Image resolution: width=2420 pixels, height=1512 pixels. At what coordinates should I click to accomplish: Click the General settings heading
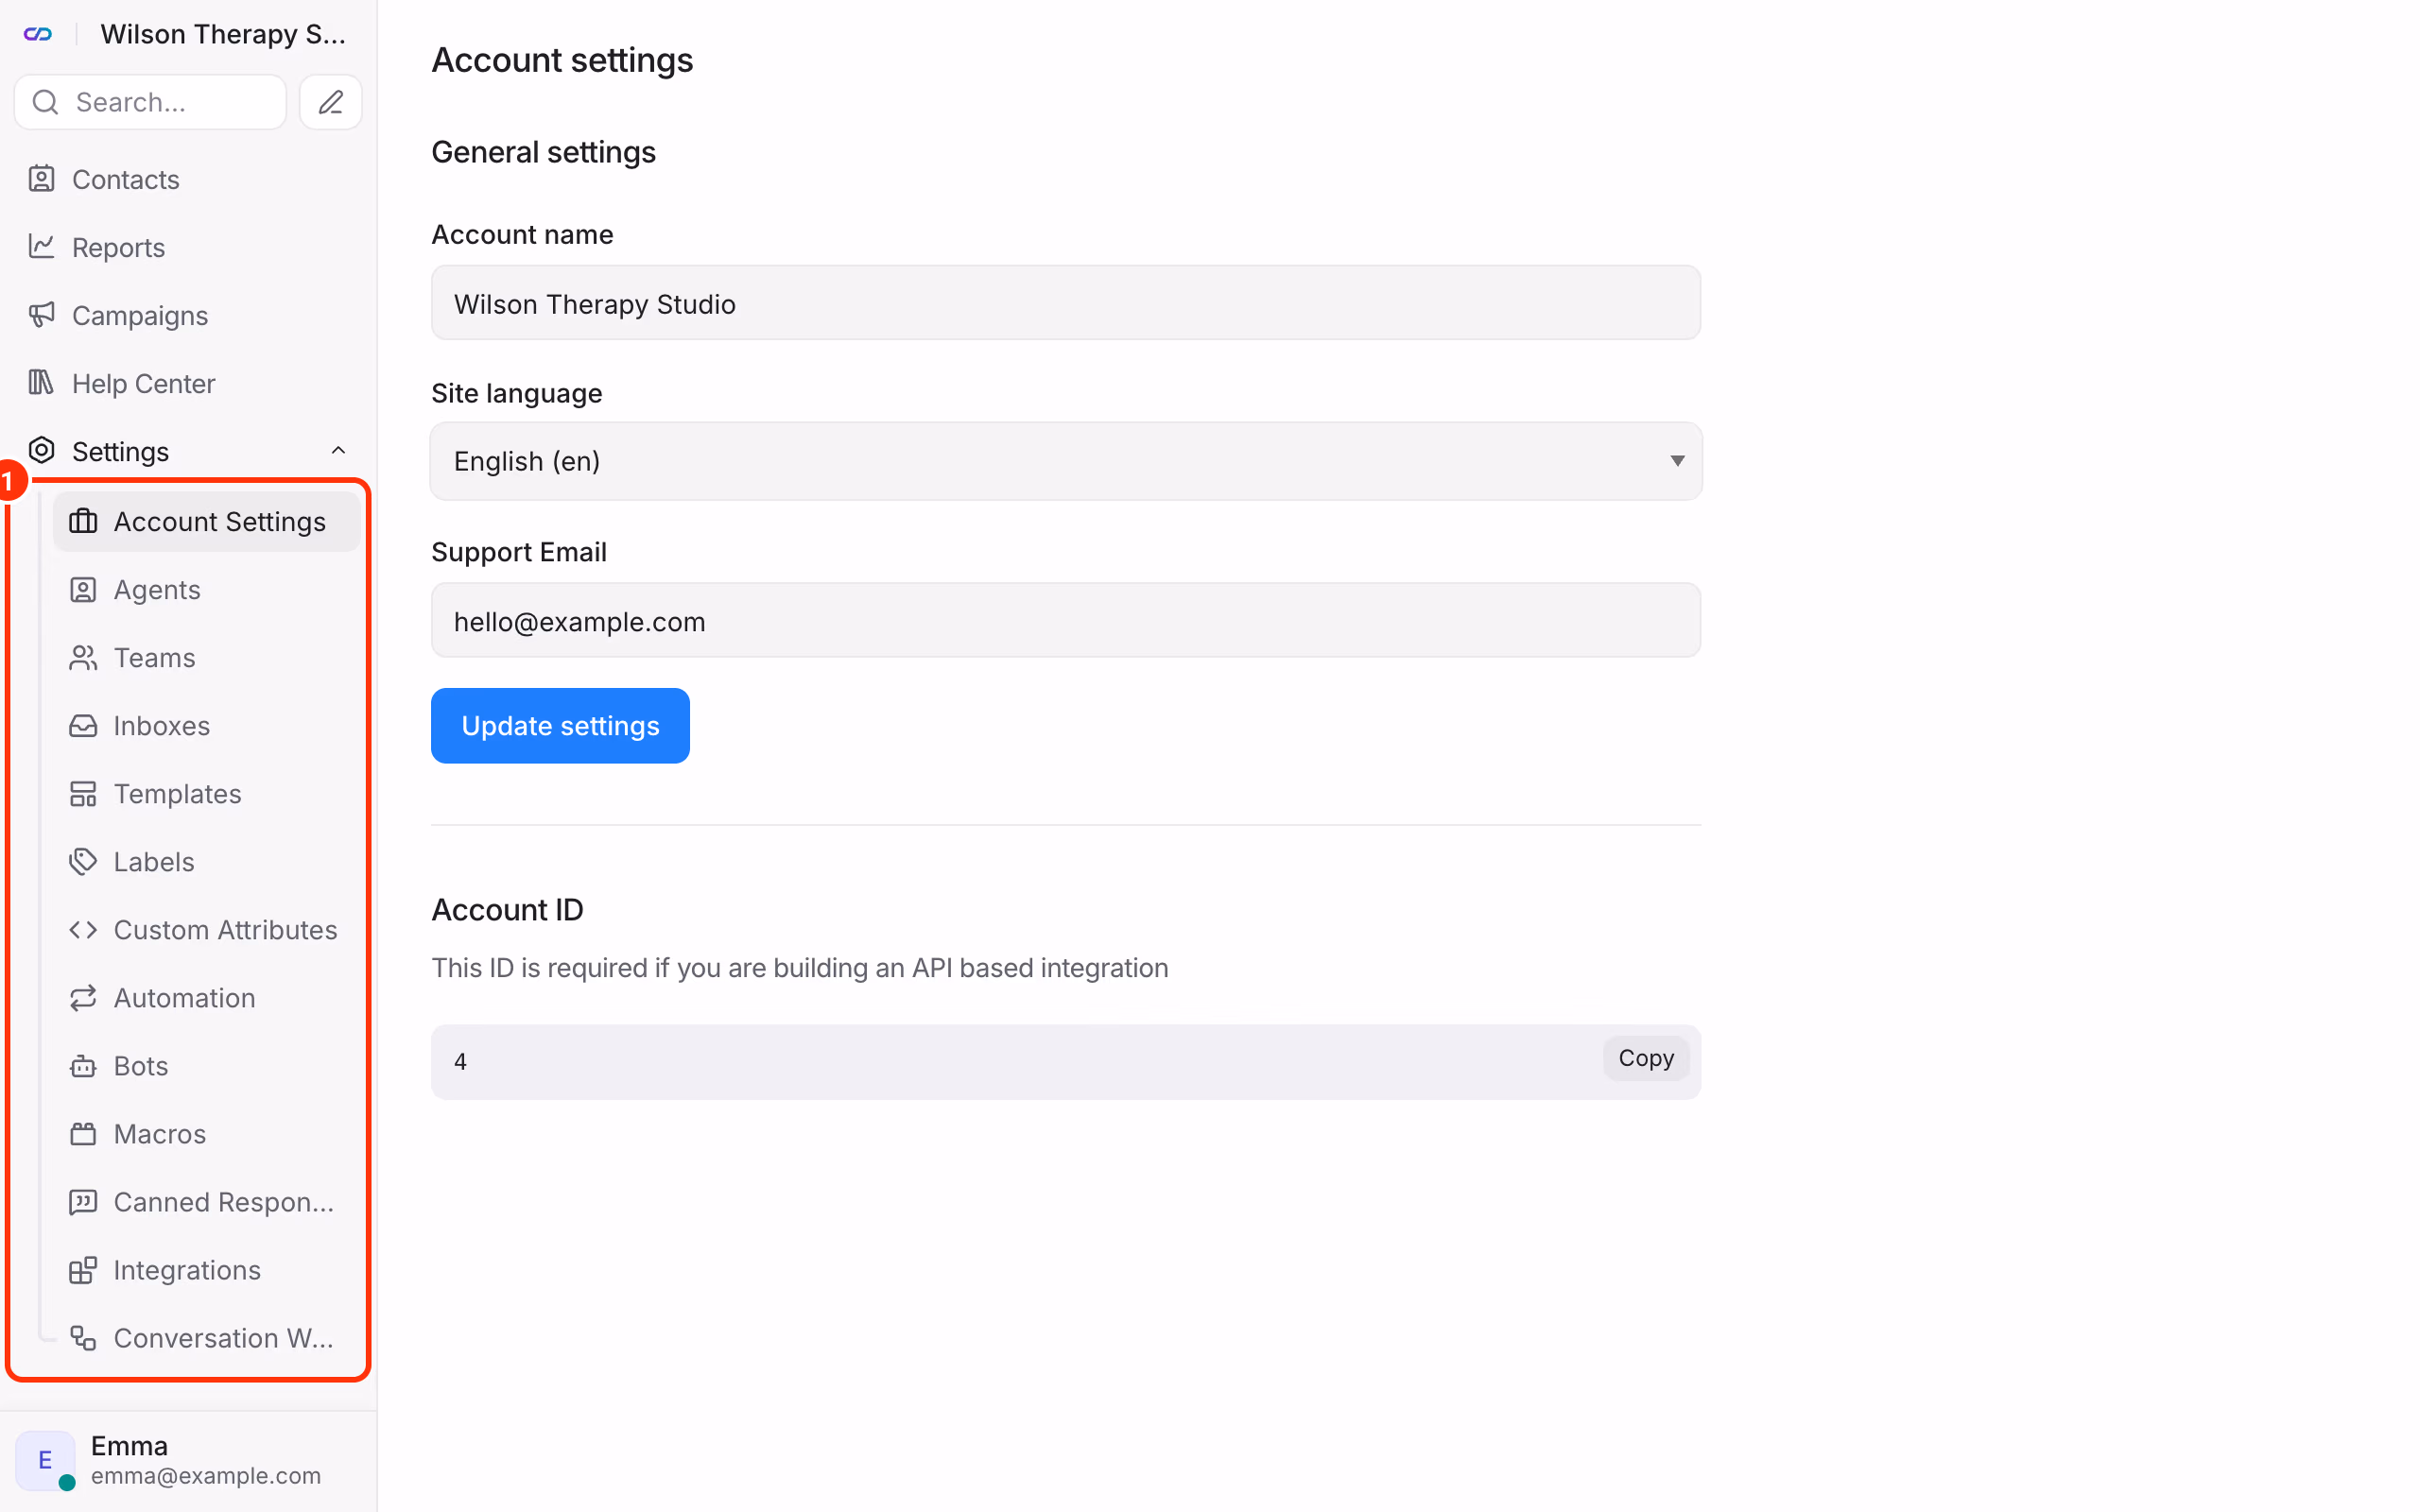543,152
